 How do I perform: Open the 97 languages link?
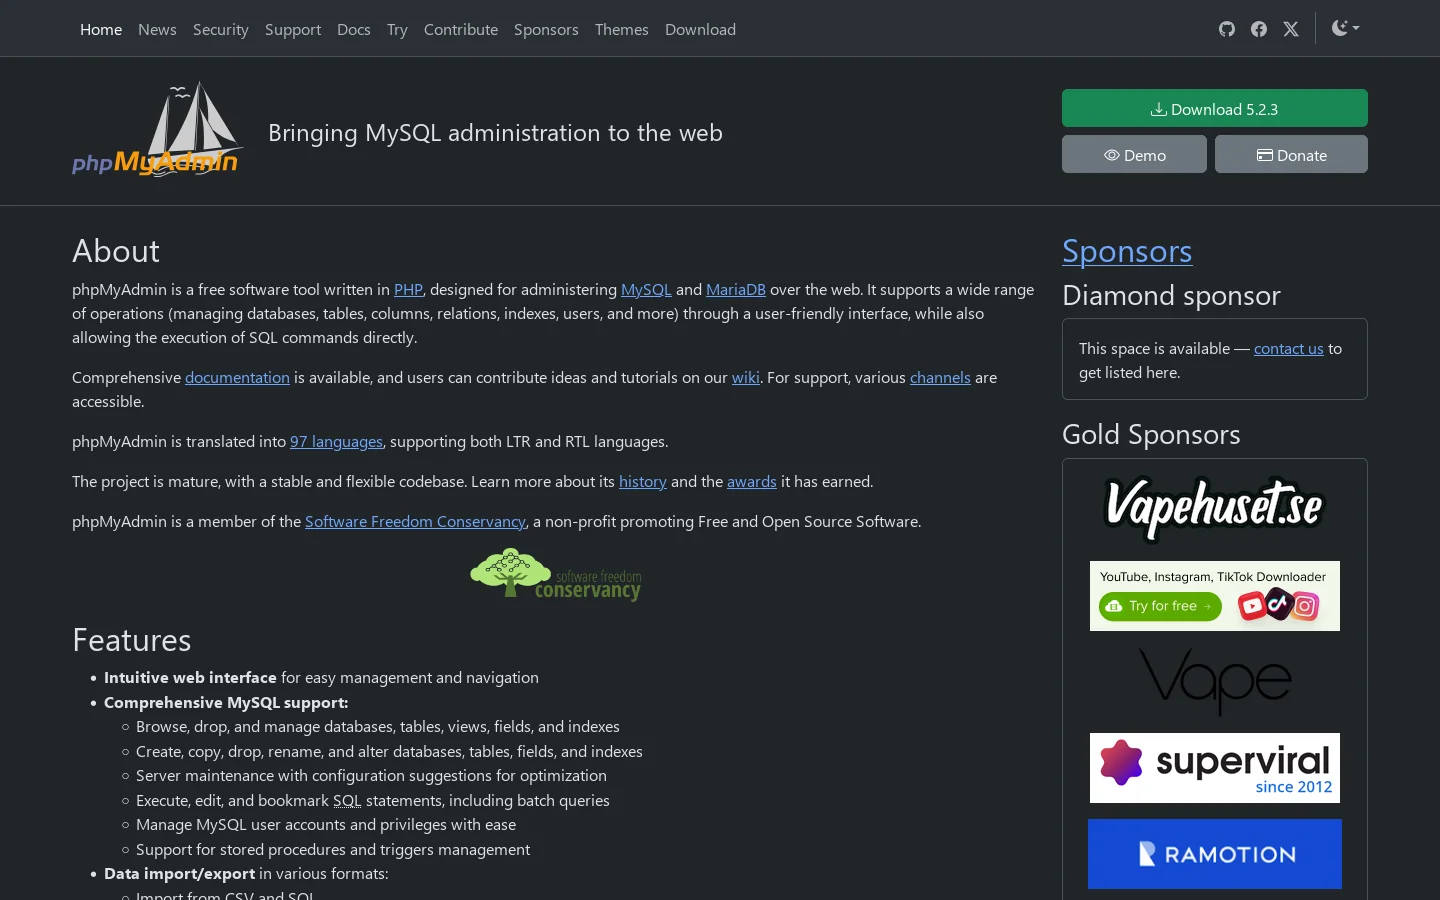(336, 442)
